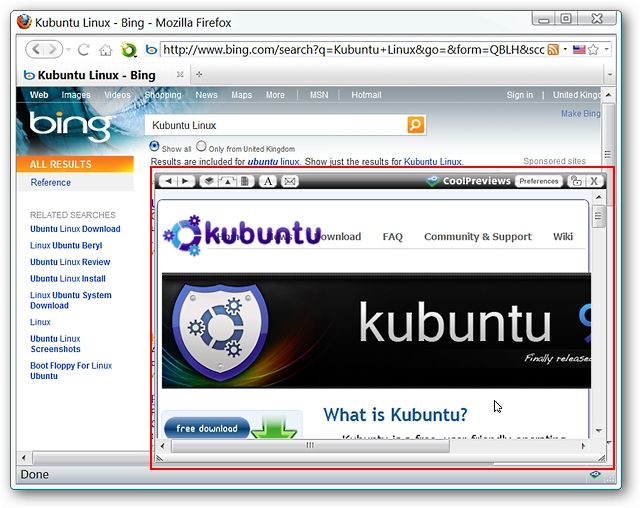Click the orange Bing search button

(x=416, y=124)
